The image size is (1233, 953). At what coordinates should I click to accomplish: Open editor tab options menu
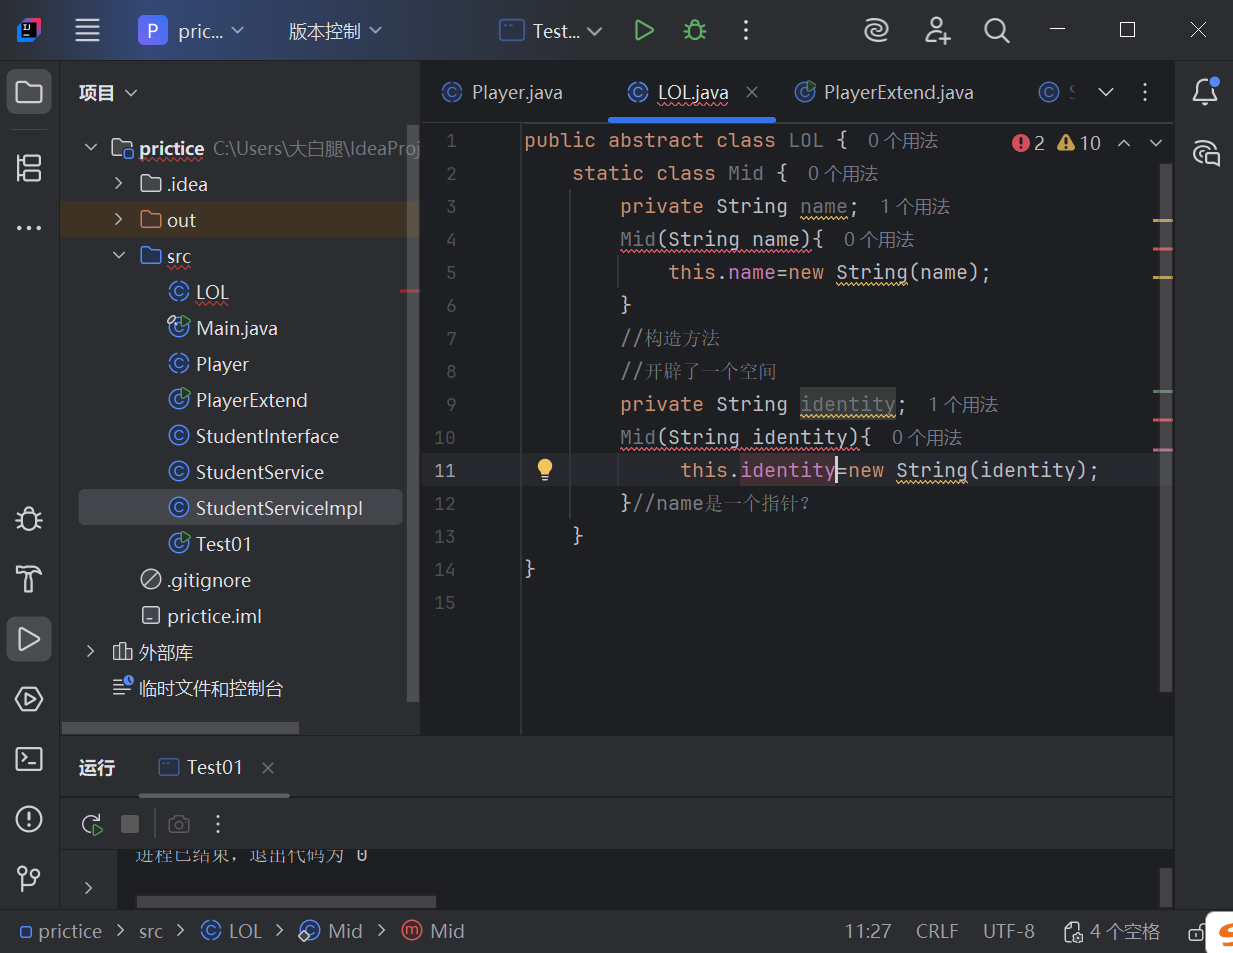[x=1145, y=92]
